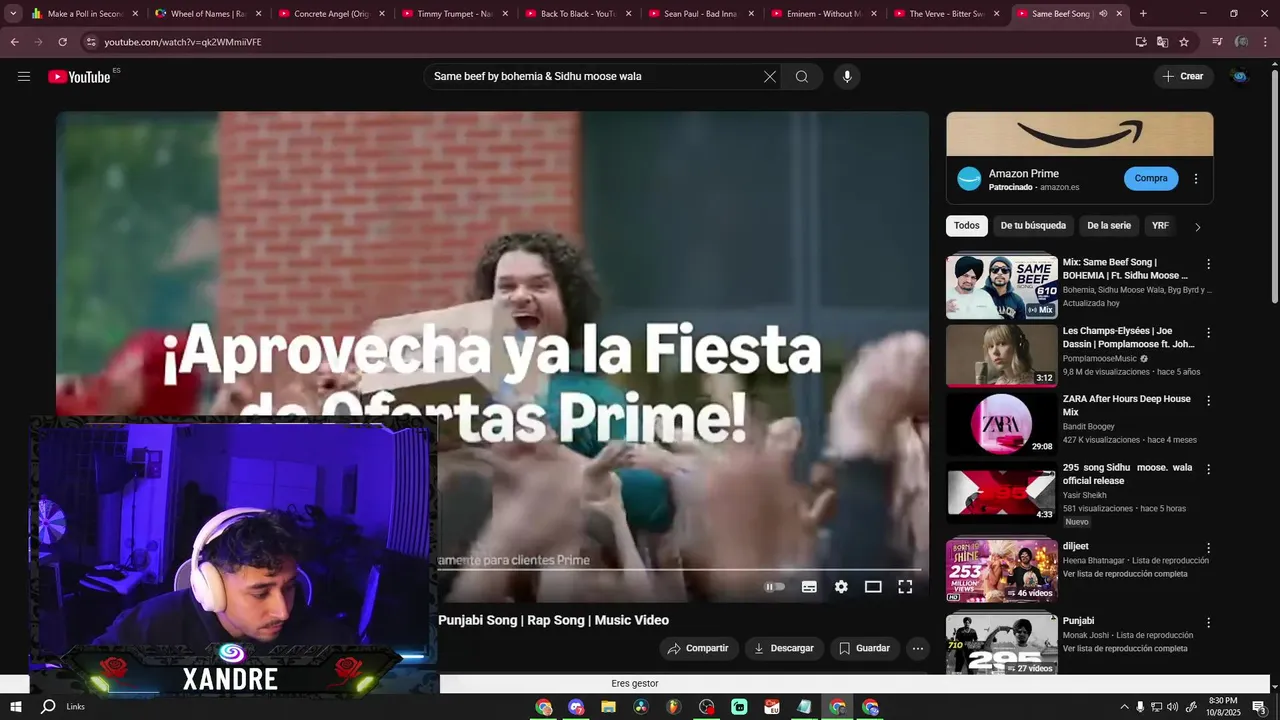This screenshot has width=1280, height=720.
Task: Go back with the browser back arrow
Action: (14, 42)
